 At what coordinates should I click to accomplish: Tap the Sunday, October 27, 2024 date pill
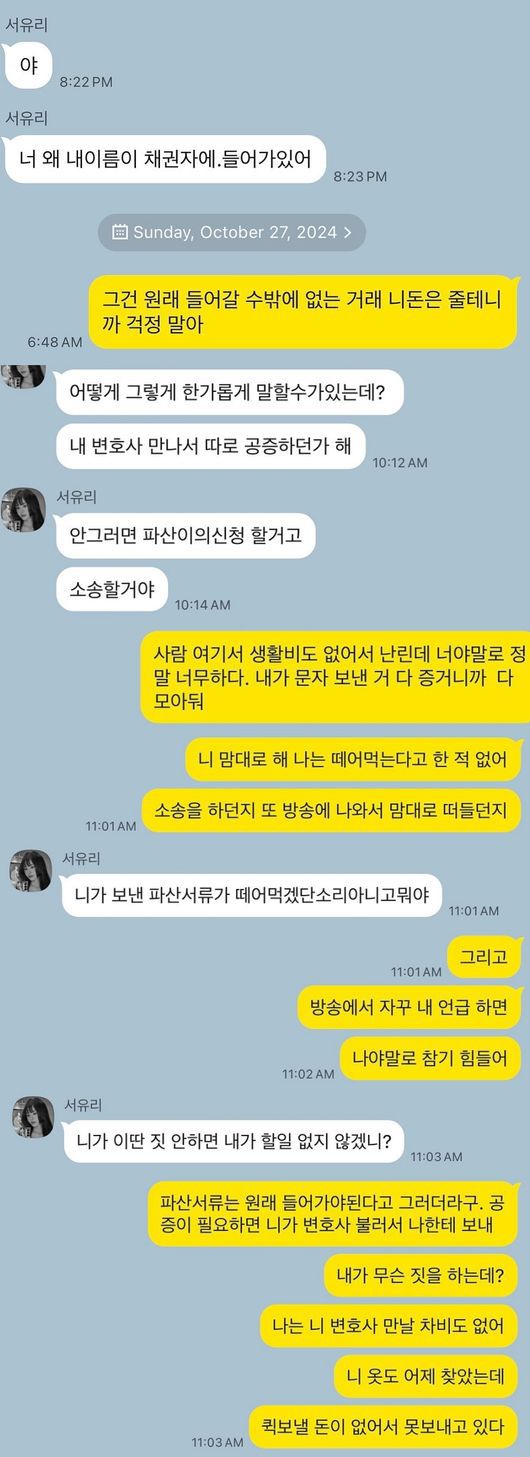[232, 232]
